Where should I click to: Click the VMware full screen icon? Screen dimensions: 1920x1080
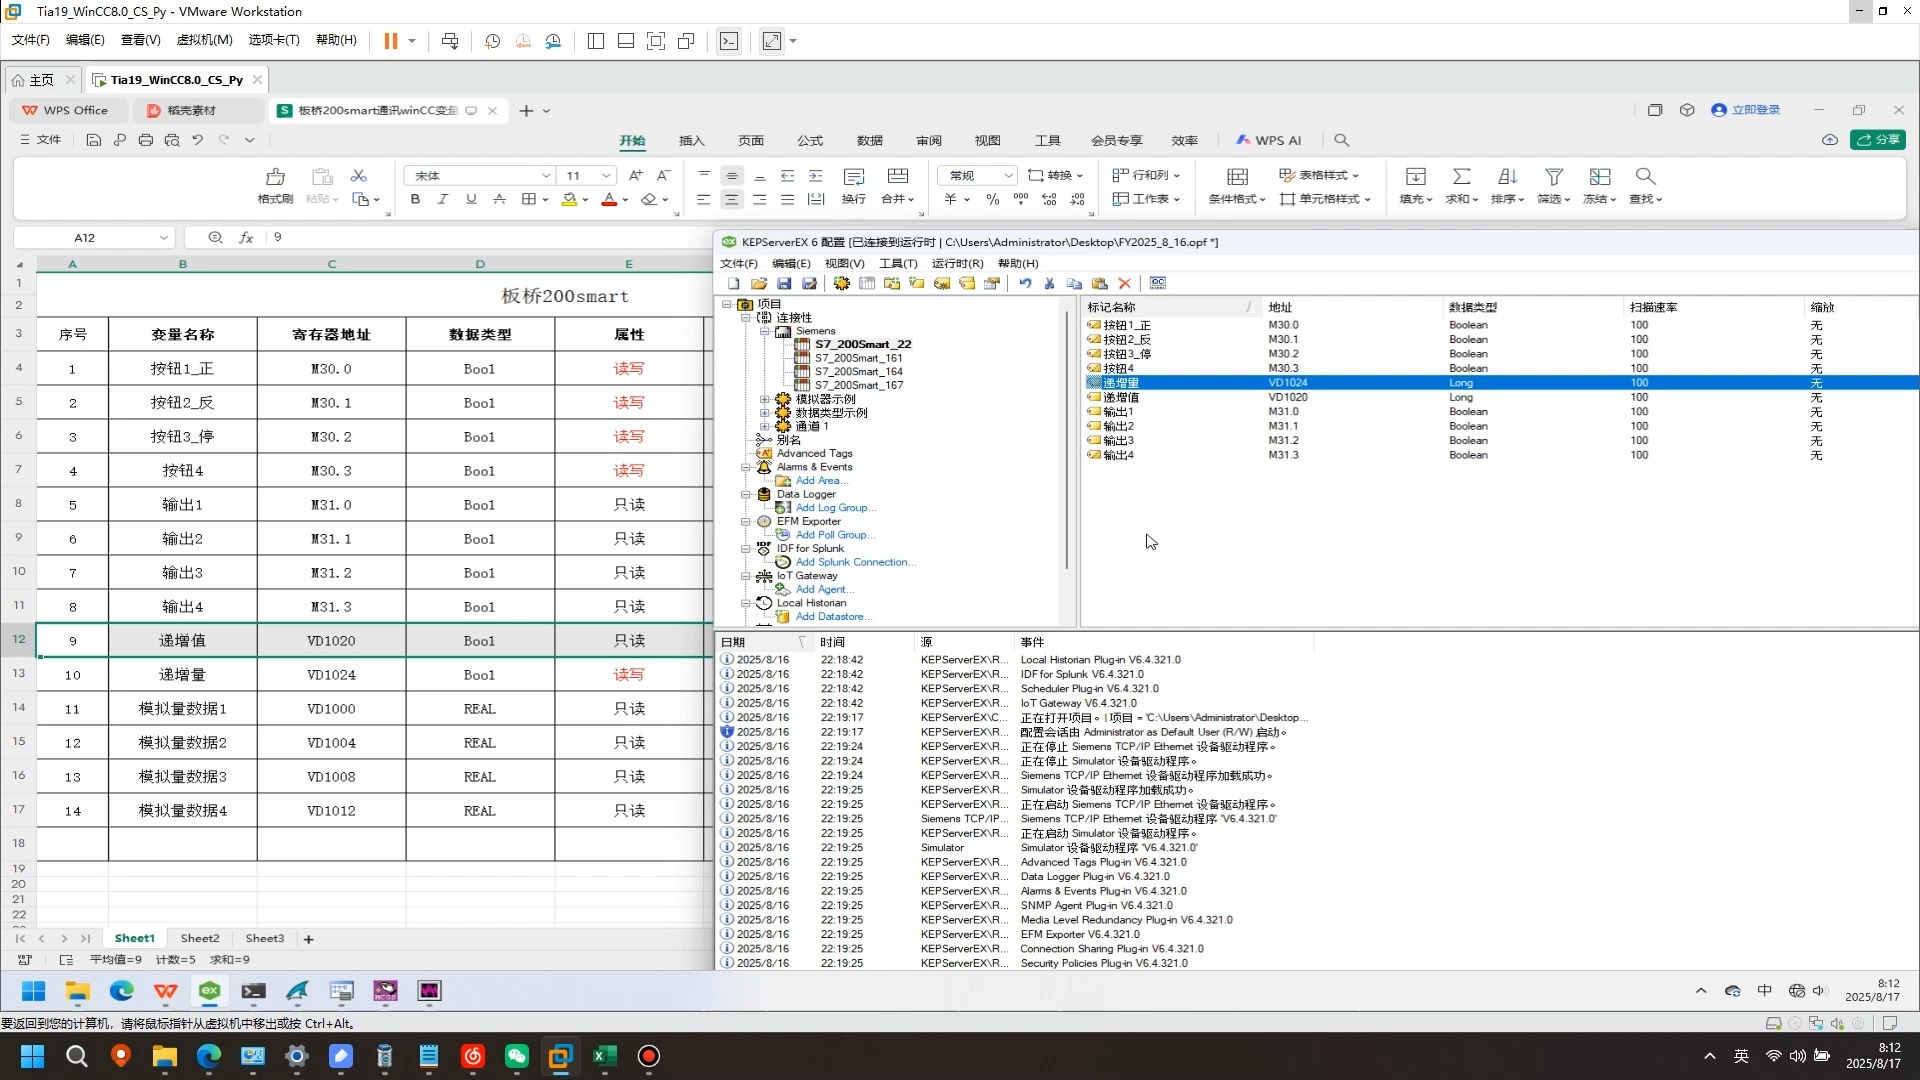click(x=656, y=41)
